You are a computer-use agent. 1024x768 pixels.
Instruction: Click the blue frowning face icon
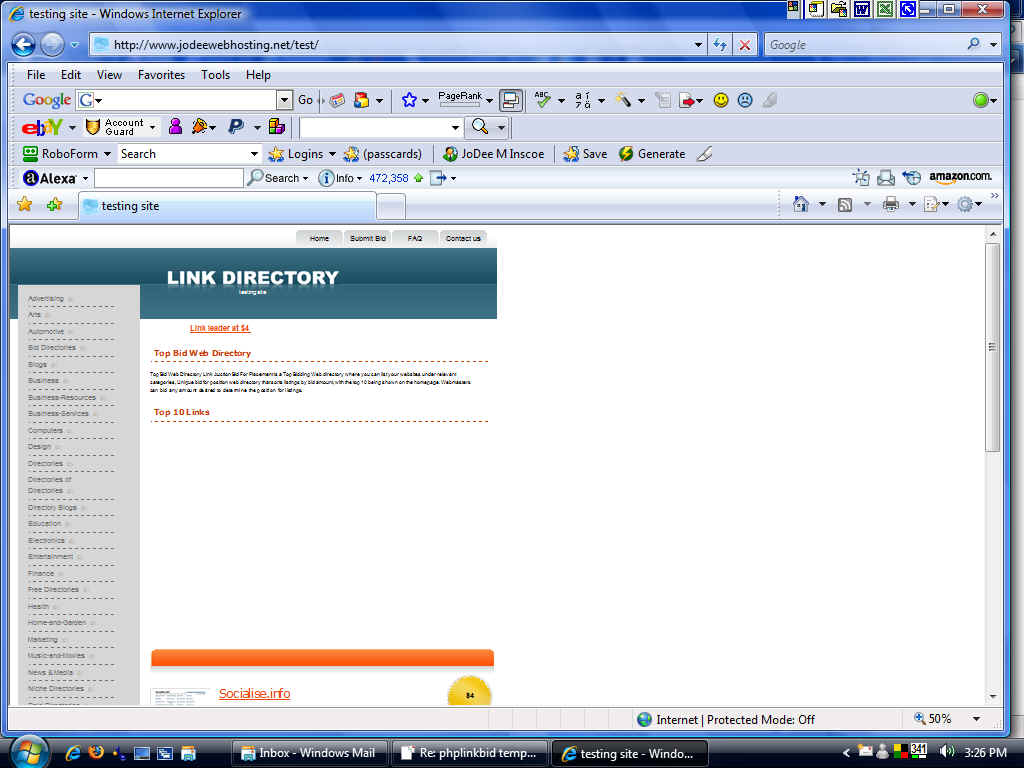tap(745, 100)
